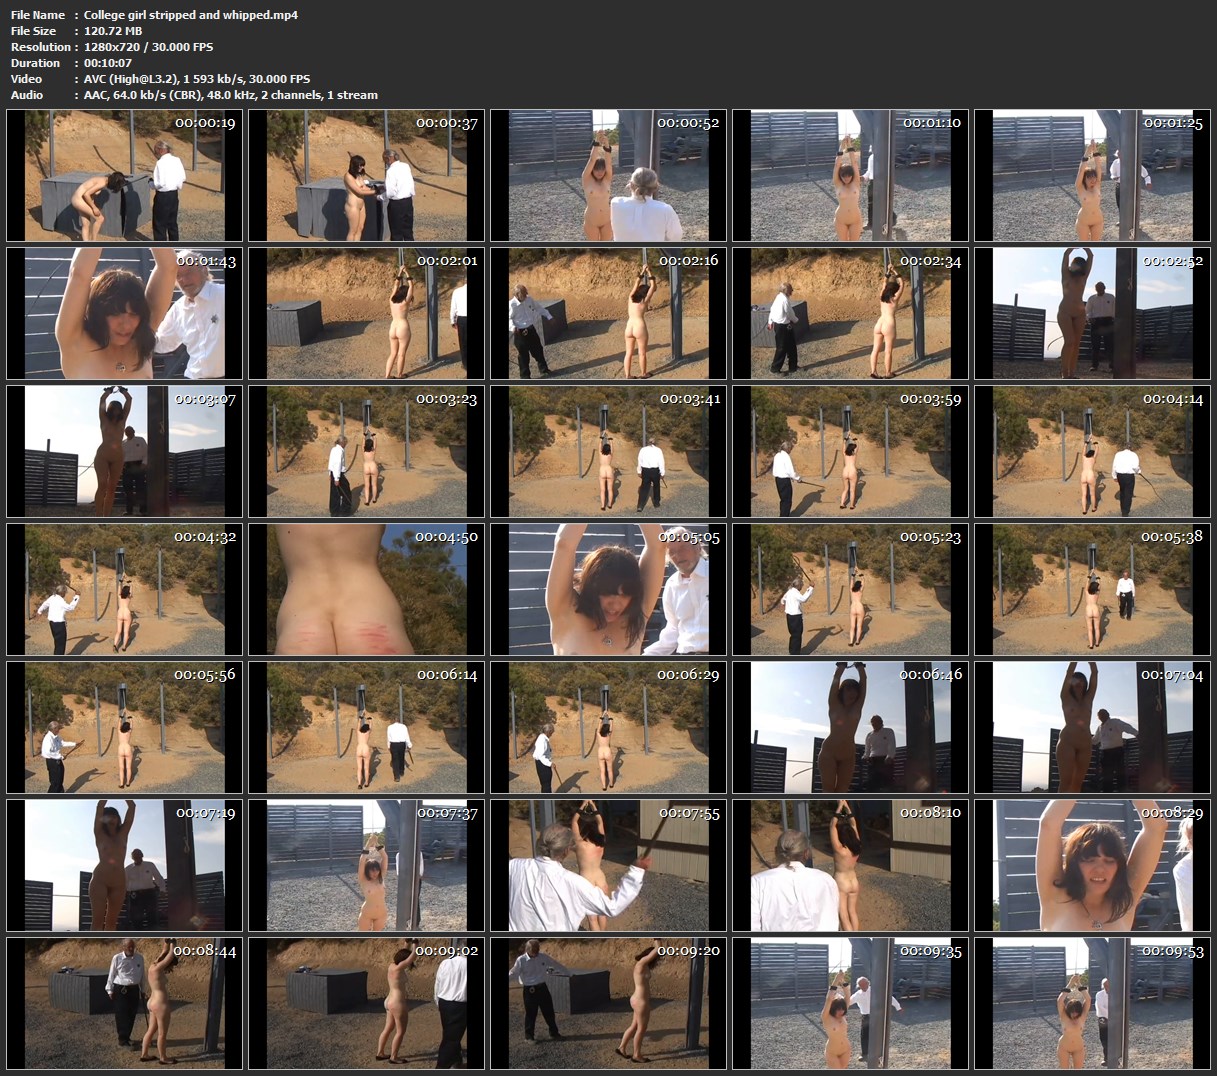The height and width of the screenshot is (1076, 1217).
Task: Select the 00:08:10 thumbnail
Action: 851,866
